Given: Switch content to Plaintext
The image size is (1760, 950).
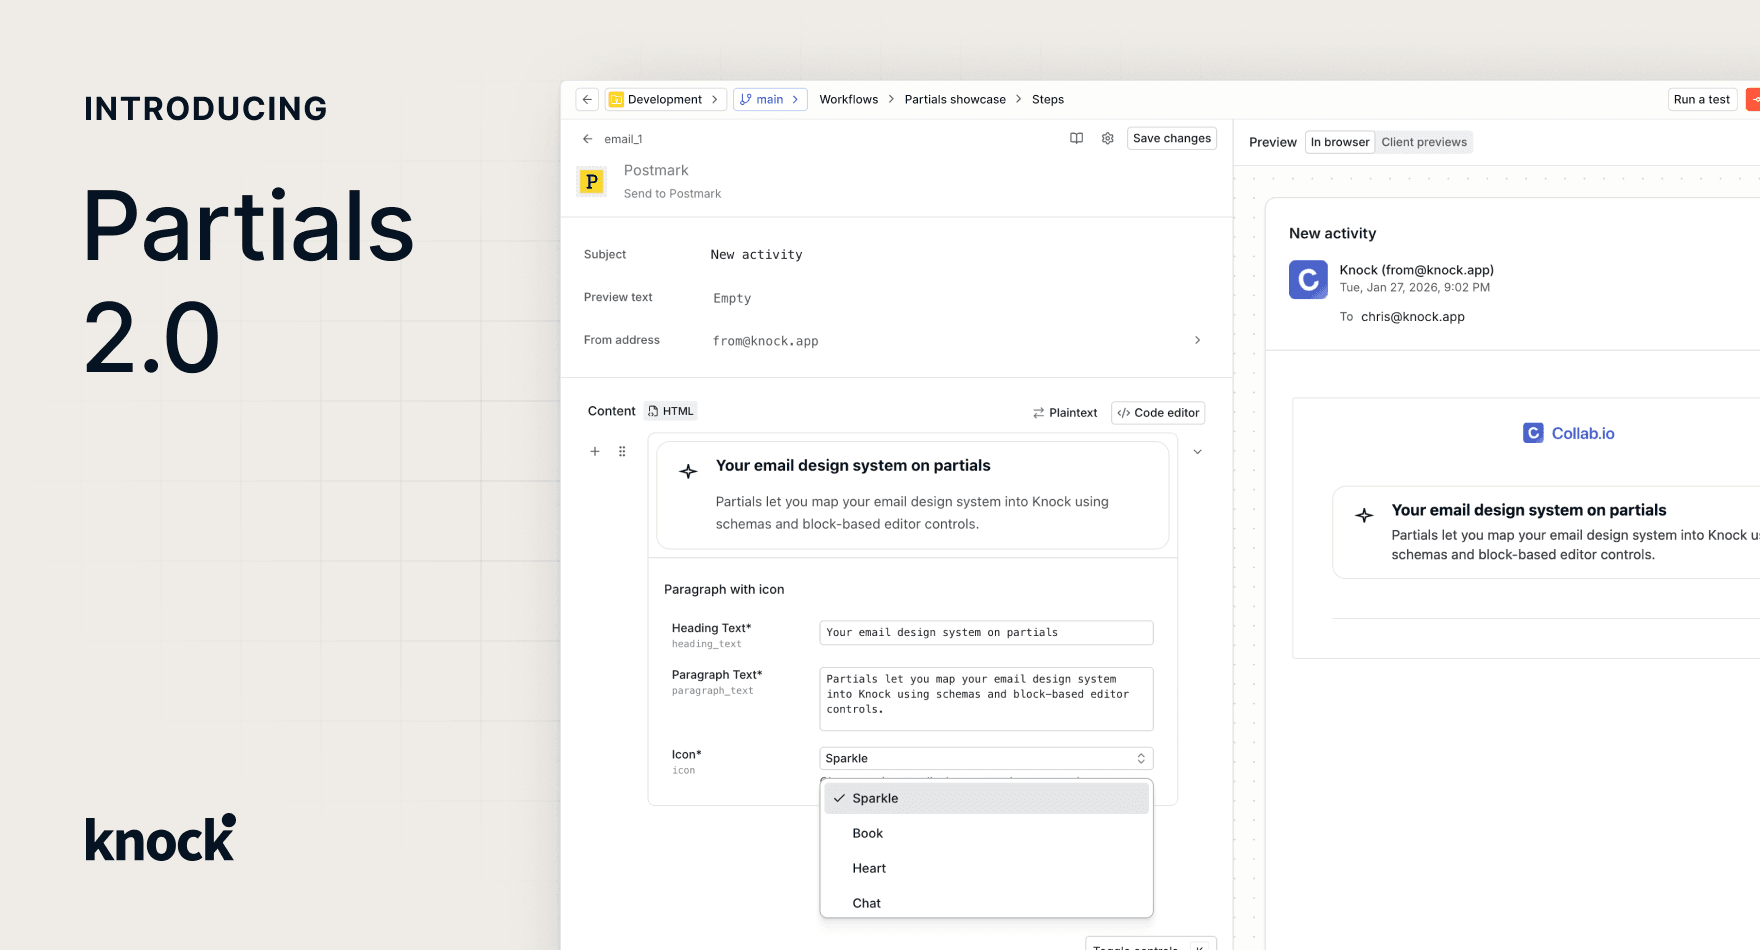Looking at the screenshot, I should pos(1065,413).
